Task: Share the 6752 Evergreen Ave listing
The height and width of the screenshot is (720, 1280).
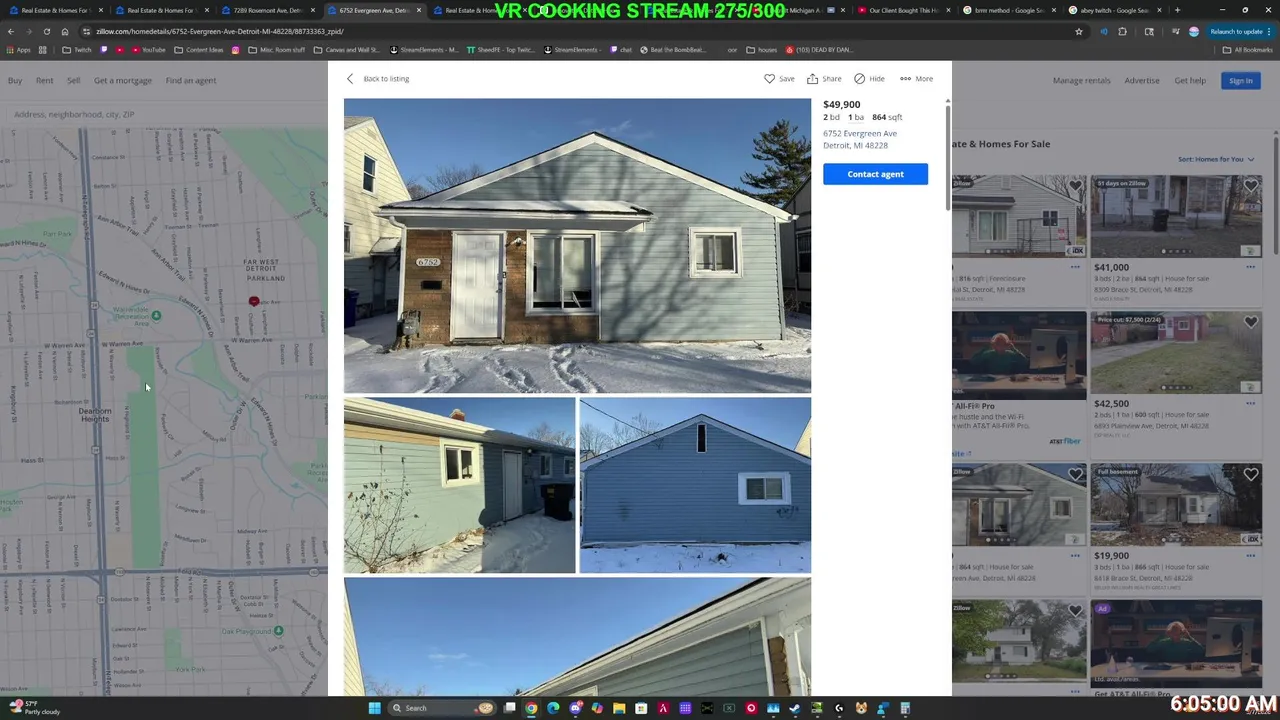Action: coord(824,78)
